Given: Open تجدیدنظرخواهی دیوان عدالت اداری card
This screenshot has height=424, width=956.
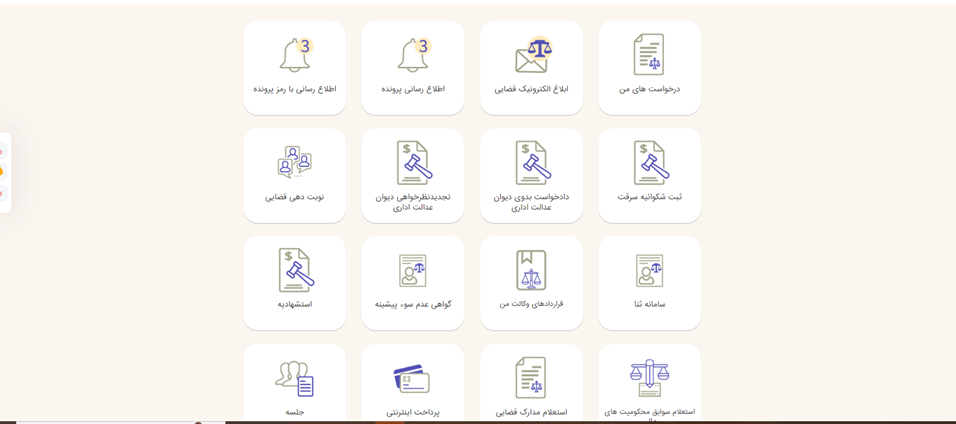Looking at the screenshot, I should 413,176.
